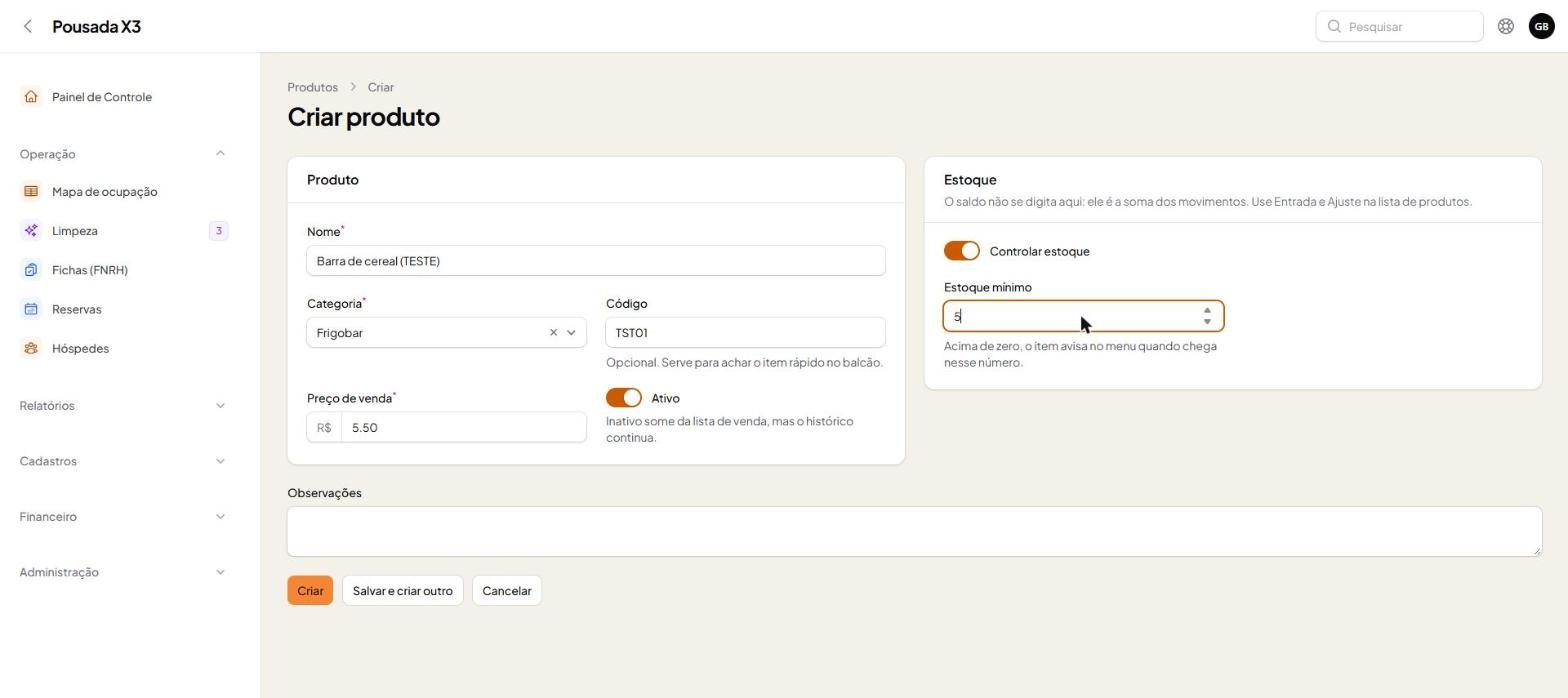The width and height of the screenshot is (1568, 698).
Task: Click the Hóspedes people icon
Action: (x=31, y=348)
